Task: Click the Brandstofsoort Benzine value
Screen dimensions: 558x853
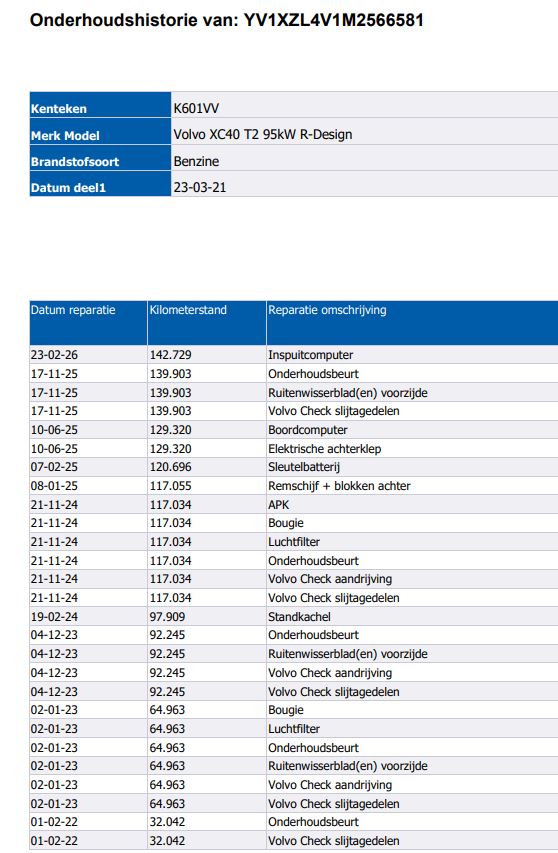Action: (x=196, y=162)
